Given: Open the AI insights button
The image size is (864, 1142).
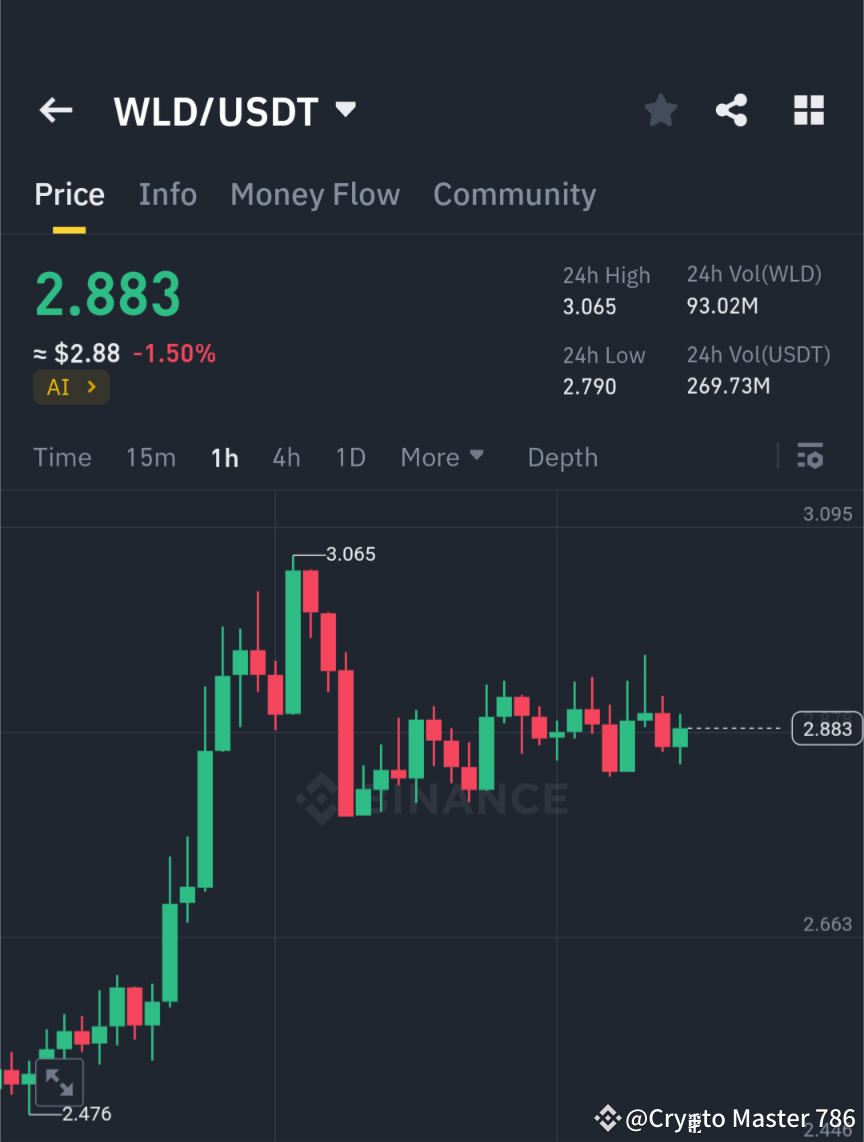Looking at the screenshot, I should click(x=71, y=386).
